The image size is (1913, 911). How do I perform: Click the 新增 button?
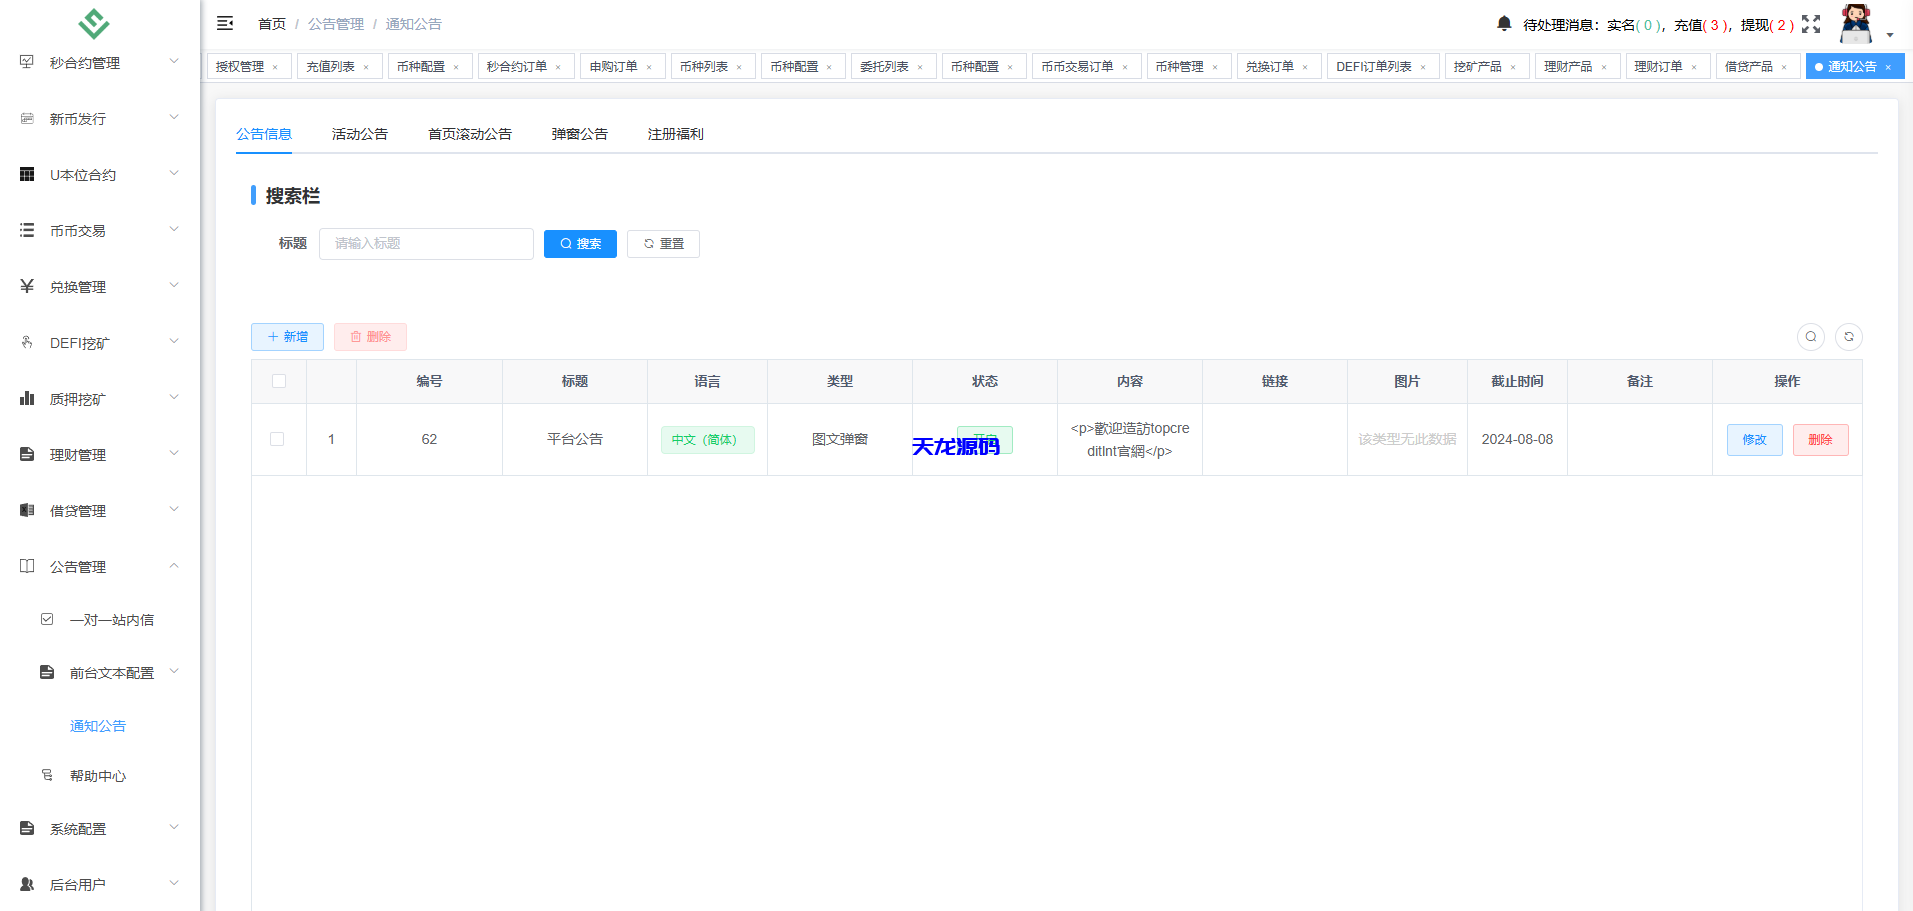287,337
